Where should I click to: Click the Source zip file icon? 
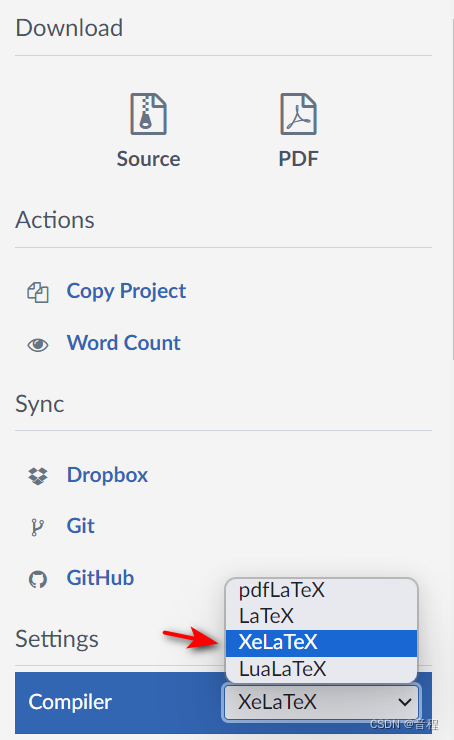[148, 114]
